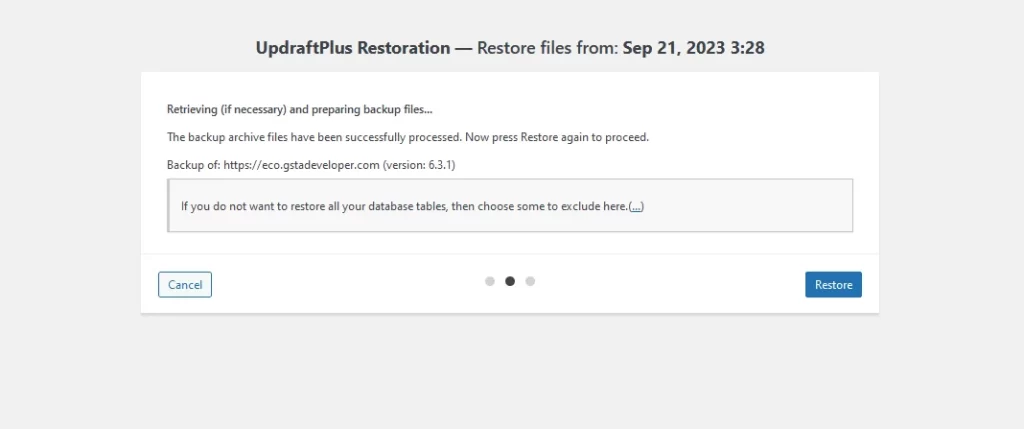This screenshot has width=1024, height=429.
Task: Click the blue Restore button
Action: point(833,285)
